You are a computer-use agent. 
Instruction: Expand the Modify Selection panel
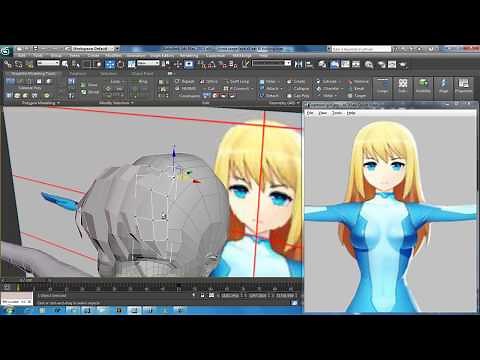tap(116, 103)
